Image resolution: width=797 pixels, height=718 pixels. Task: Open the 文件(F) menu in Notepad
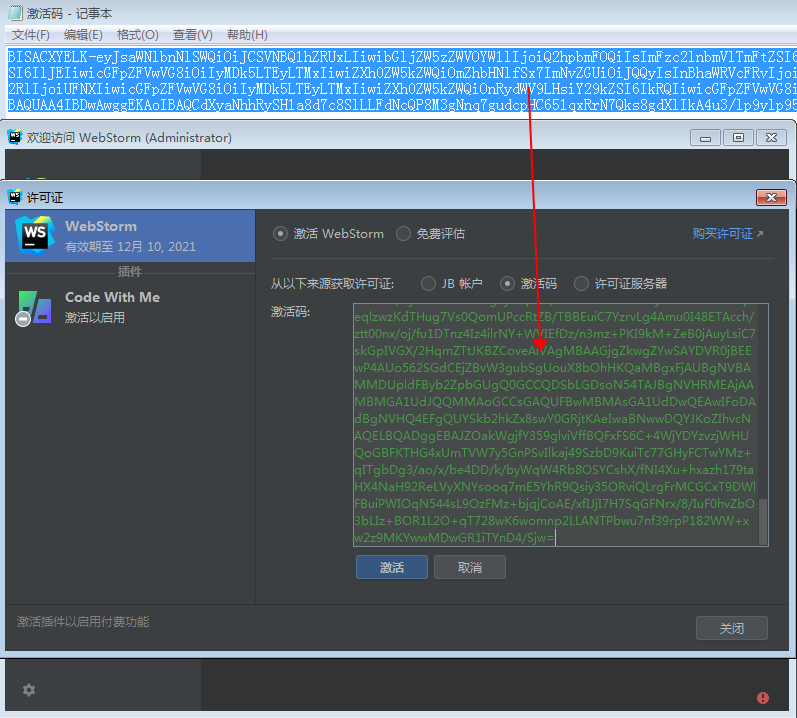pos(30,35)
